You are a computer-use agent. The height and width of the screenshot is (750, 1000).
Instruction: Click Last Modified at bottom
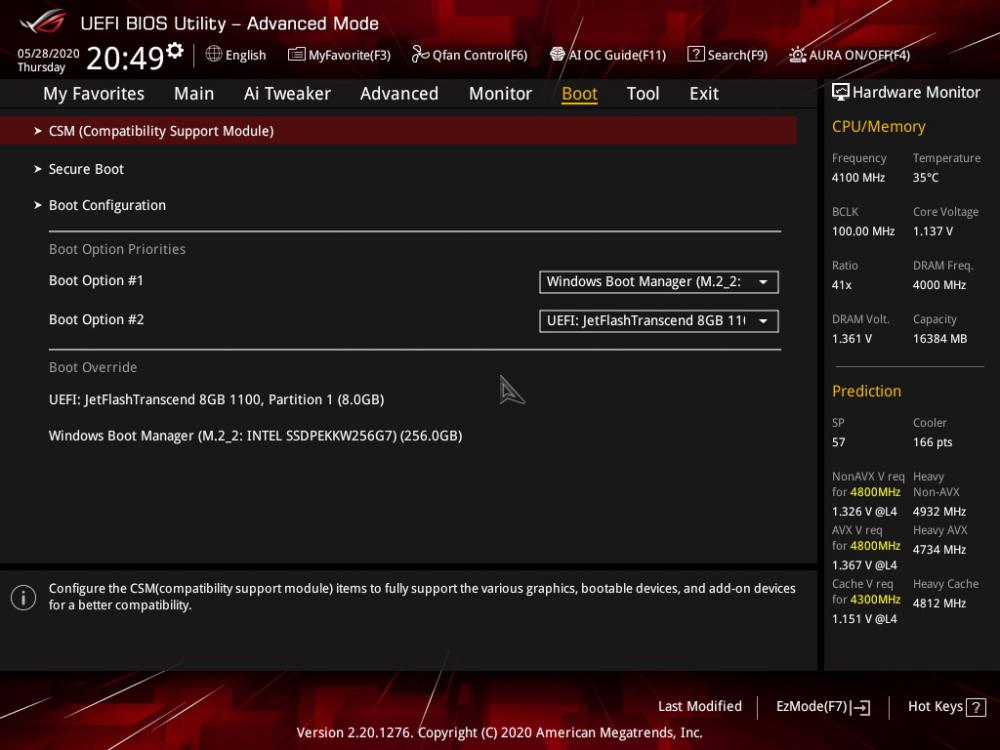coord(700,707)
